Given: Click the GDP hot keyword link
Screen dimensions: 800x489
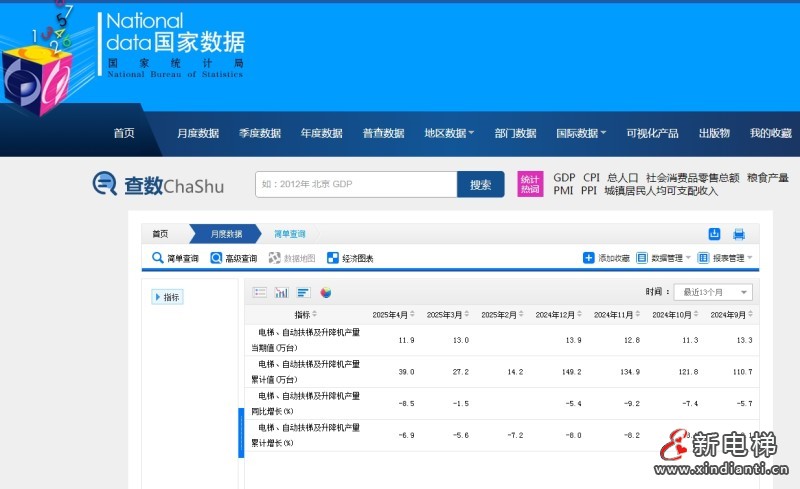Looking at the screenshot, I should (x=564, y=177).
